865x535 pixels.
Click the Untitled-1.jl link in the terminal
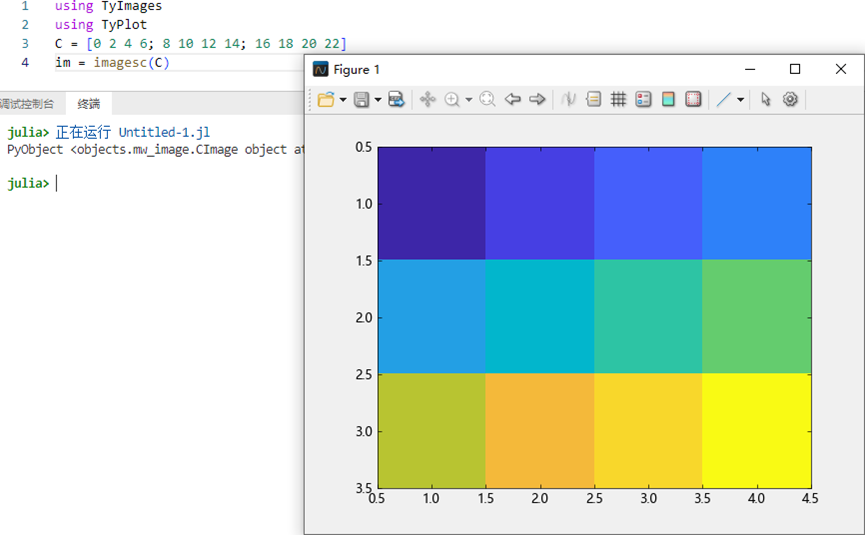pyautogui.click(x=164, y=132)
